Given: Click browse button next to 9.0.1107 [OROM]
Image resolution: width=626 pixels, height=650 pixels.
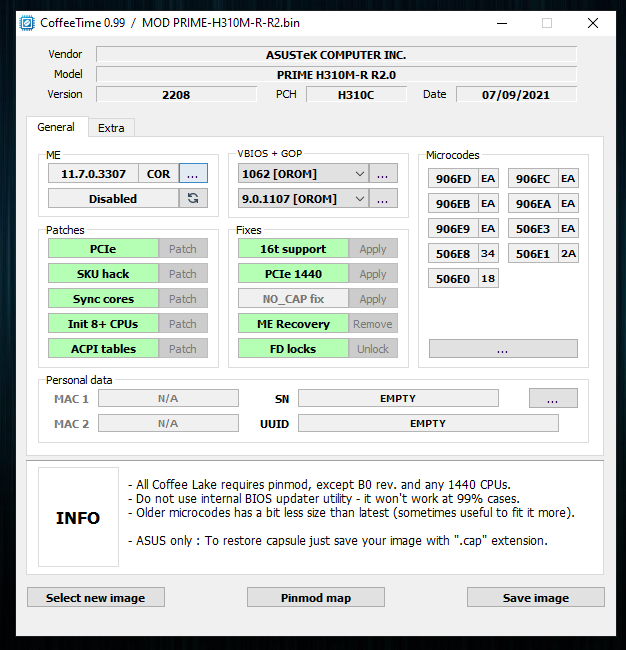Looking at the screenshot, I should click(x=383, y=199).
